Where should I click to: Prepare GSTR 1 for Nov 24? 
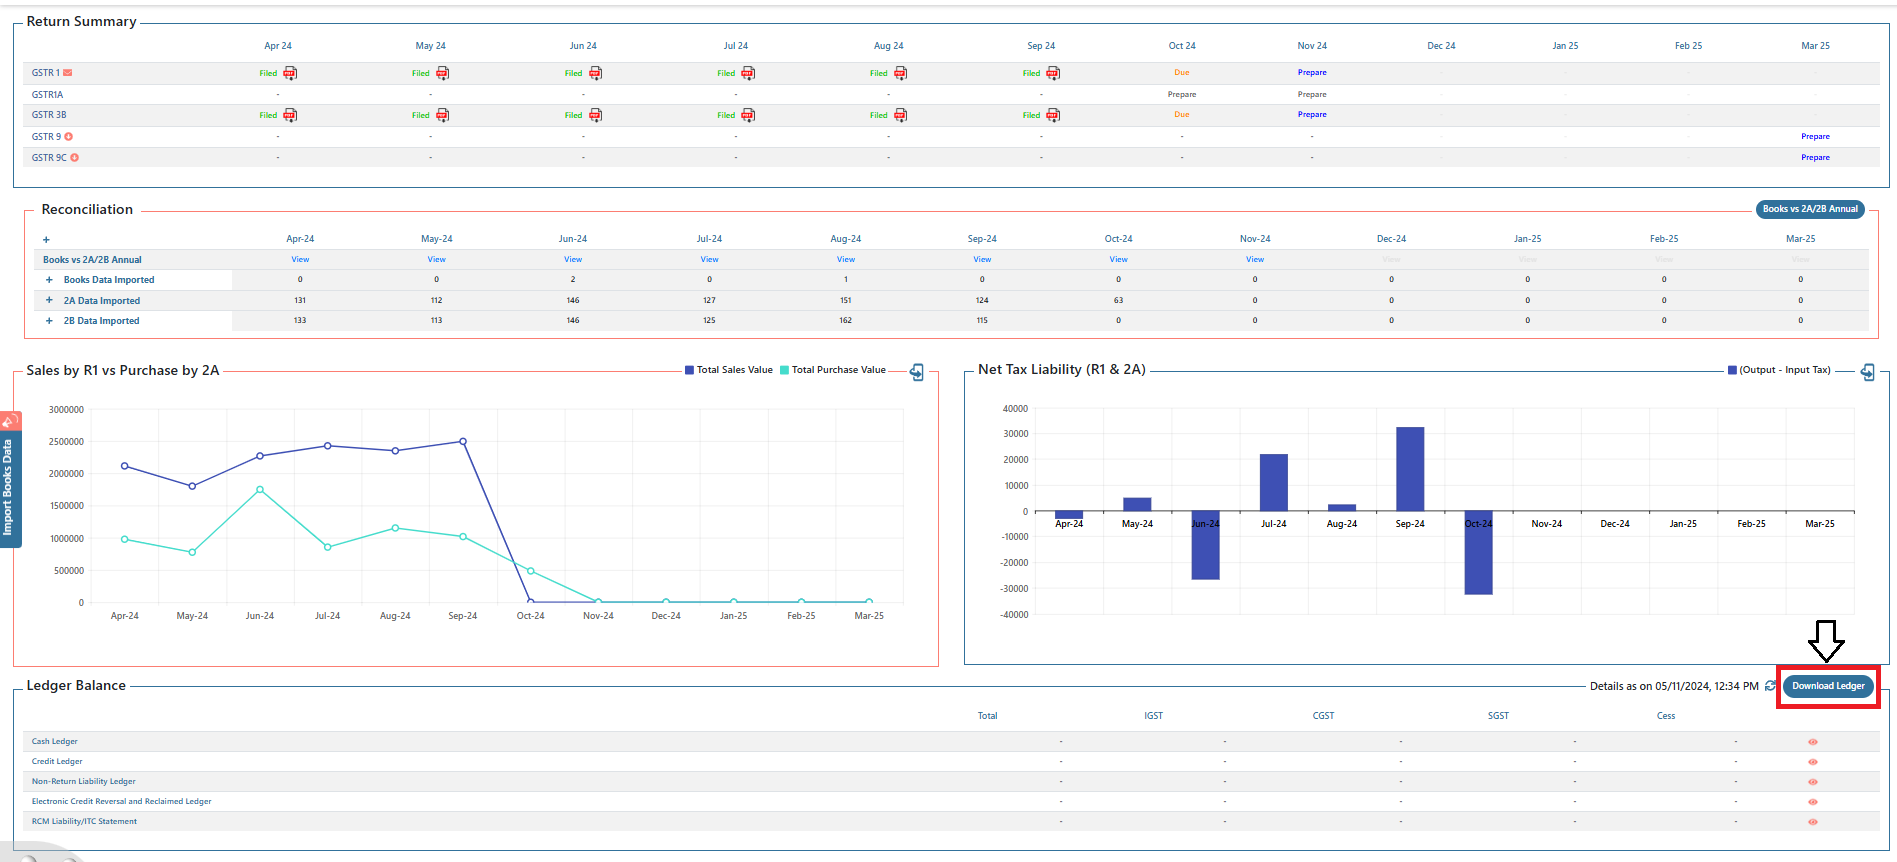coord(1312,73)
